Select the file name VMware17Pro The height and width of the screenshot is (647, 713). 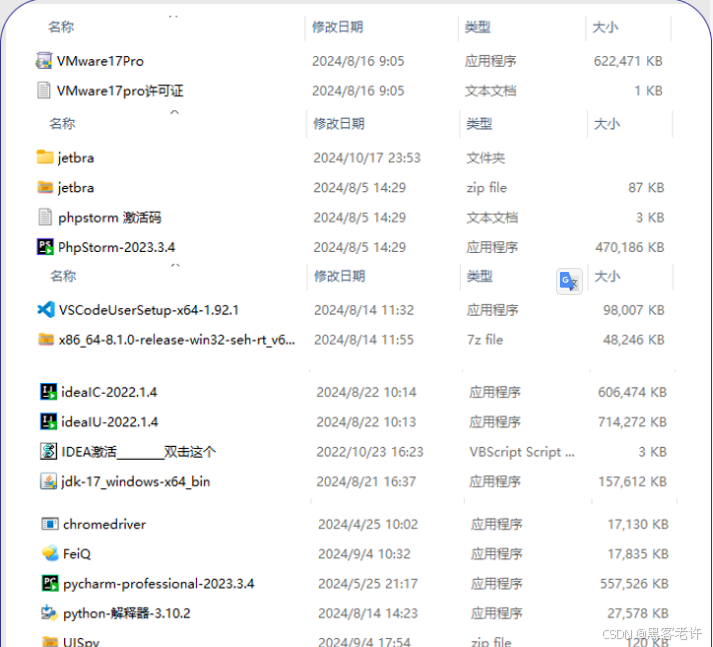click(x=100, y=61)
